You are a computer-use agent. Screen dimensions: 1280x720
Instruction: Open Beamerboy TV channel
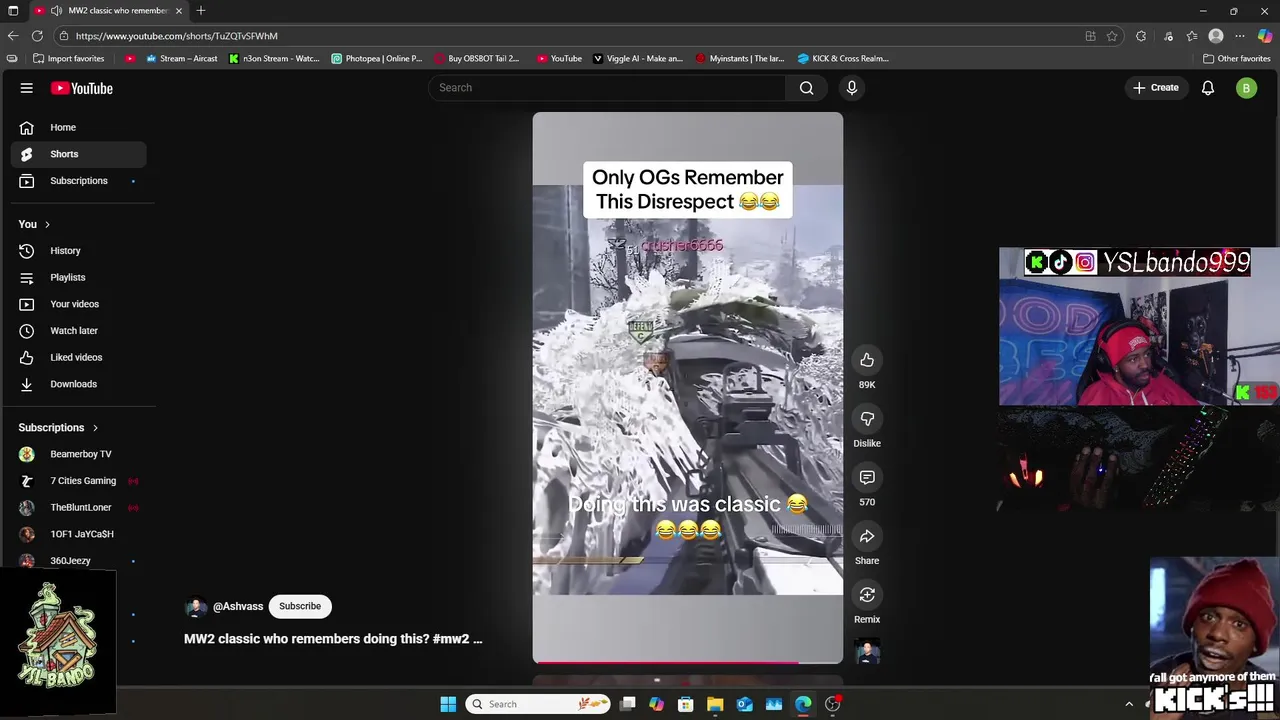(78, 454)
